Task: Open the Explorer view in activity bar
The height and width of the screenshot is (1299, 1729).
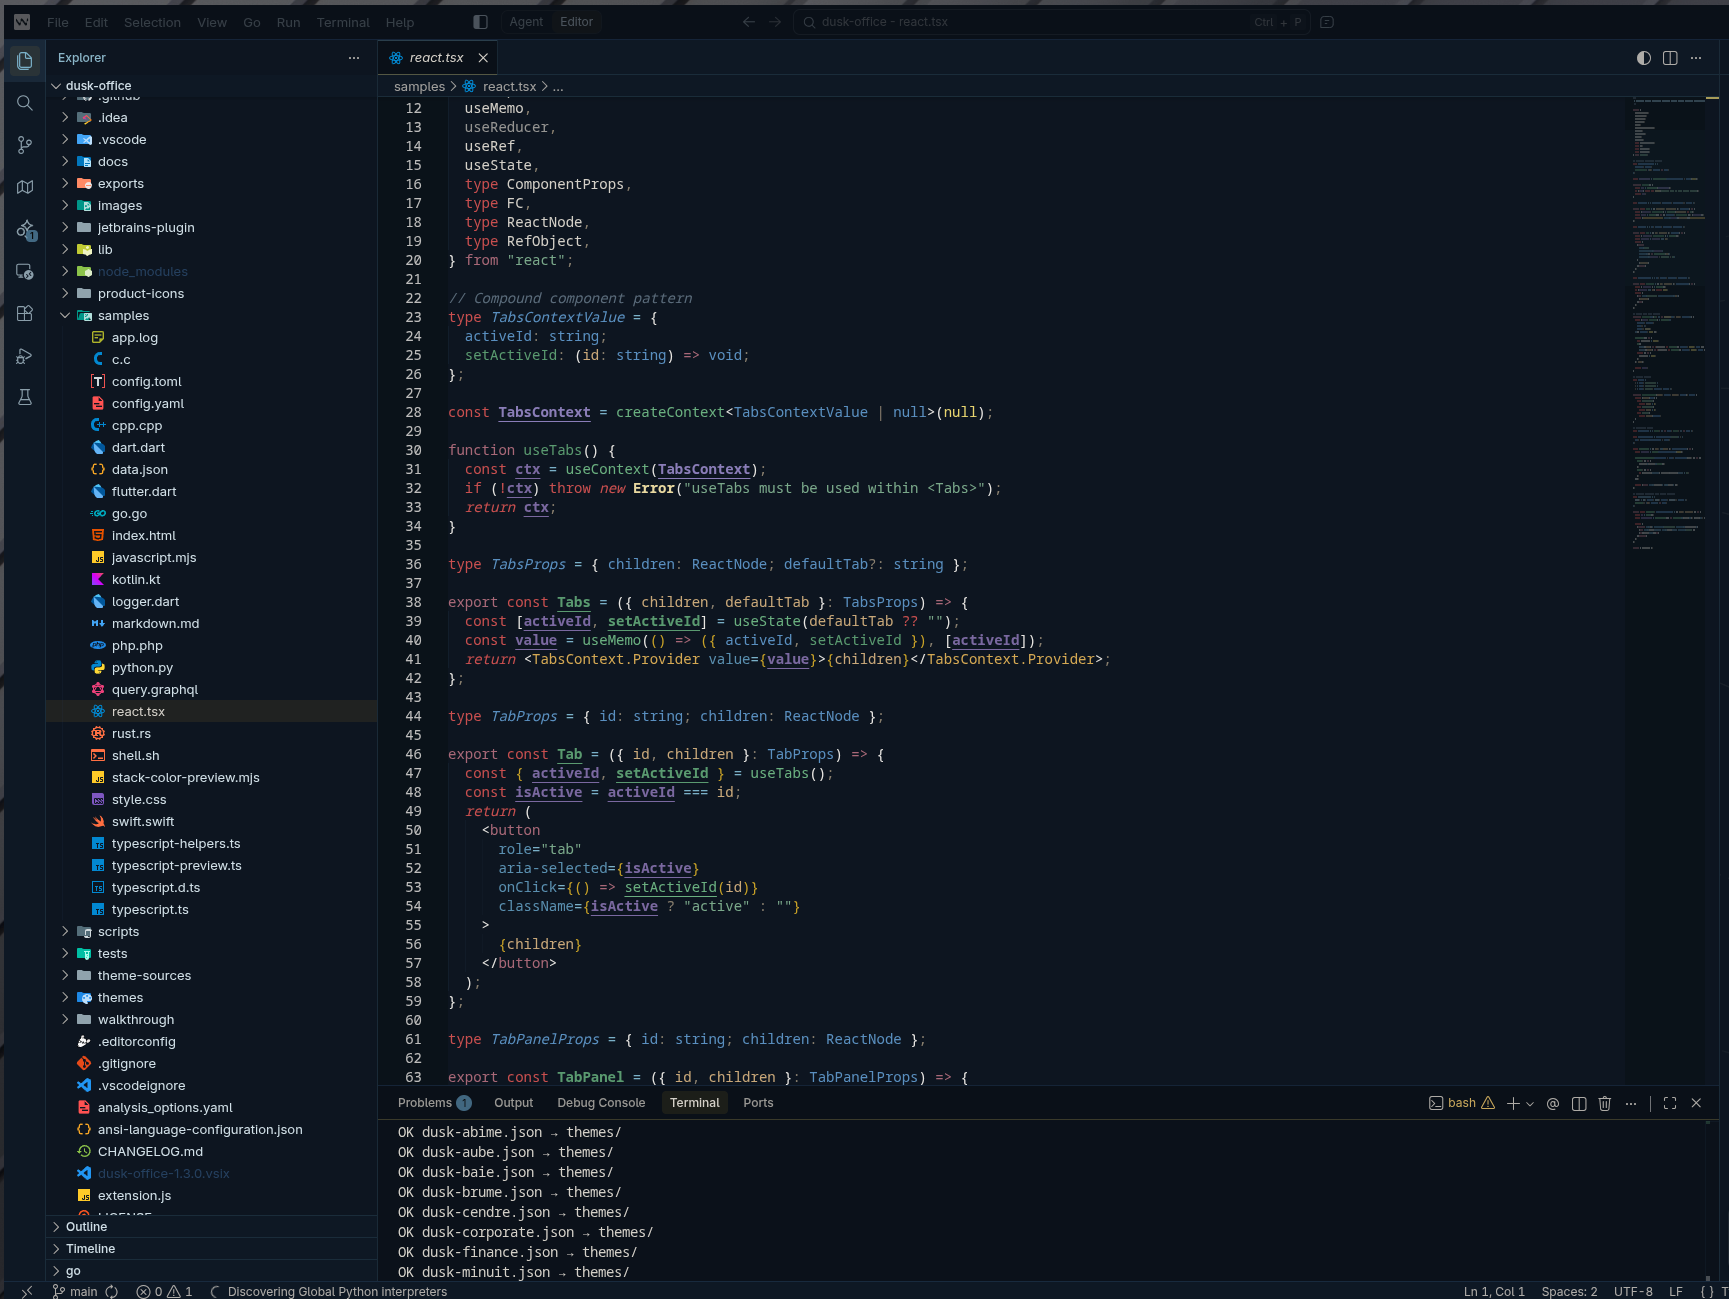Action: (25, 61)
